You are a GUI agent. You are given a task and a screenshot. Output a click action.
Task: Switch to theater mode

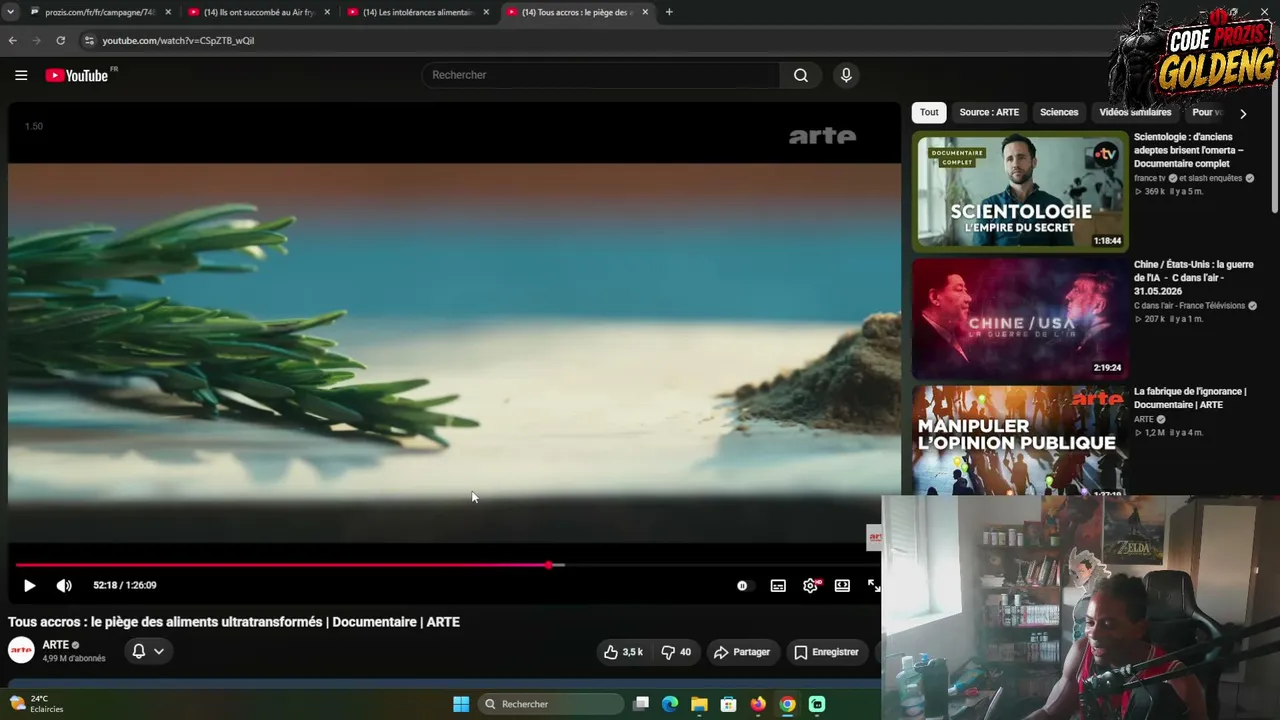842,585
